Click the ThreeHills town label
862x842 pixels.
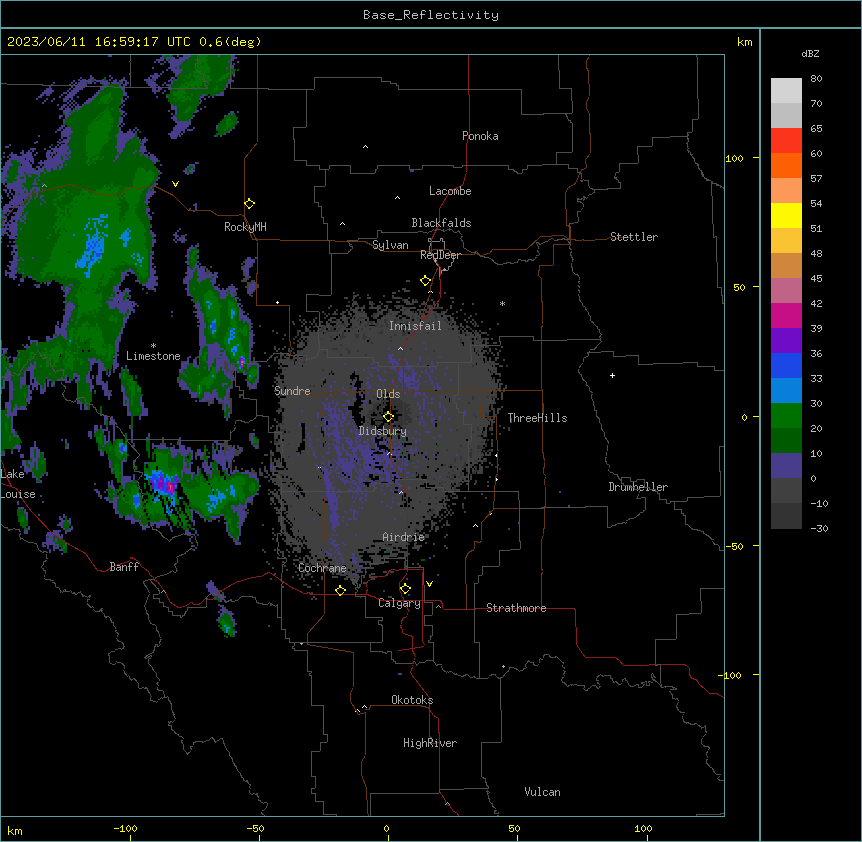pos(537,418)
